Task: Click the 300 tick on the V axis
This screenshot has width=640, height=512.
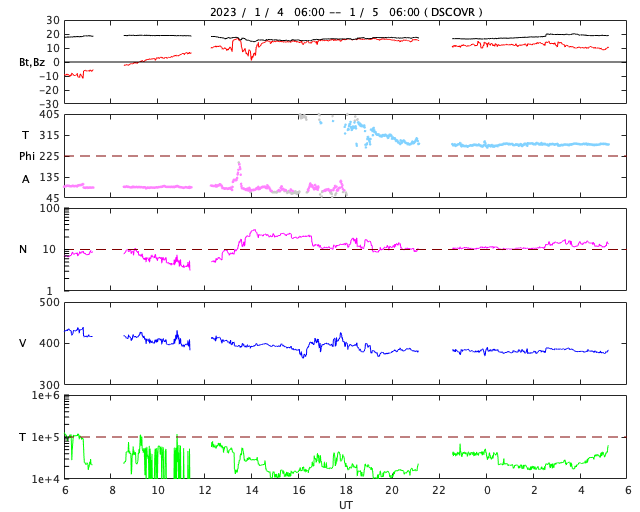Action: (x=49, y=385)
